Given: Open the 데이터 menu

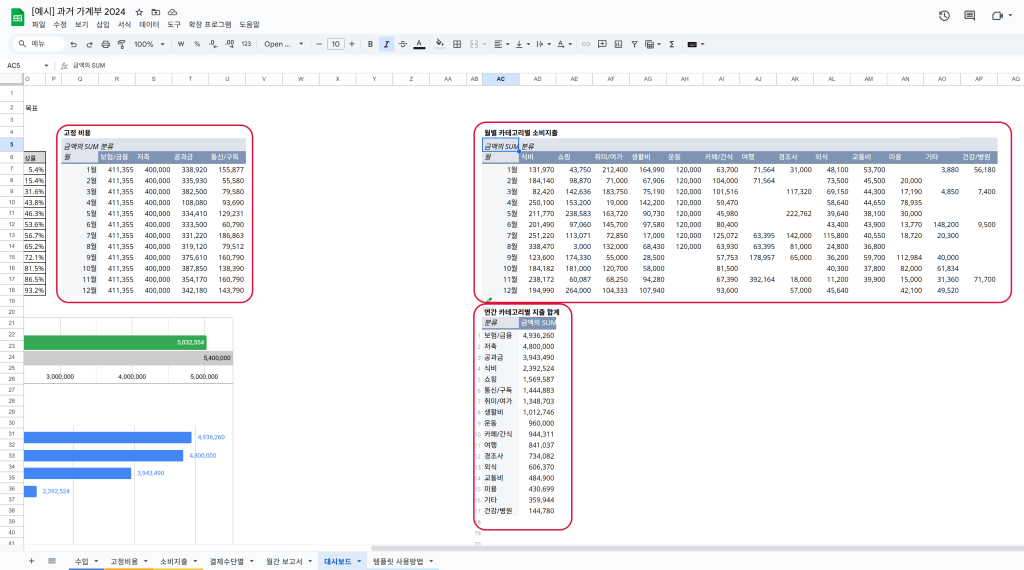Looking at the screenshot, I should tap(149, 24).
